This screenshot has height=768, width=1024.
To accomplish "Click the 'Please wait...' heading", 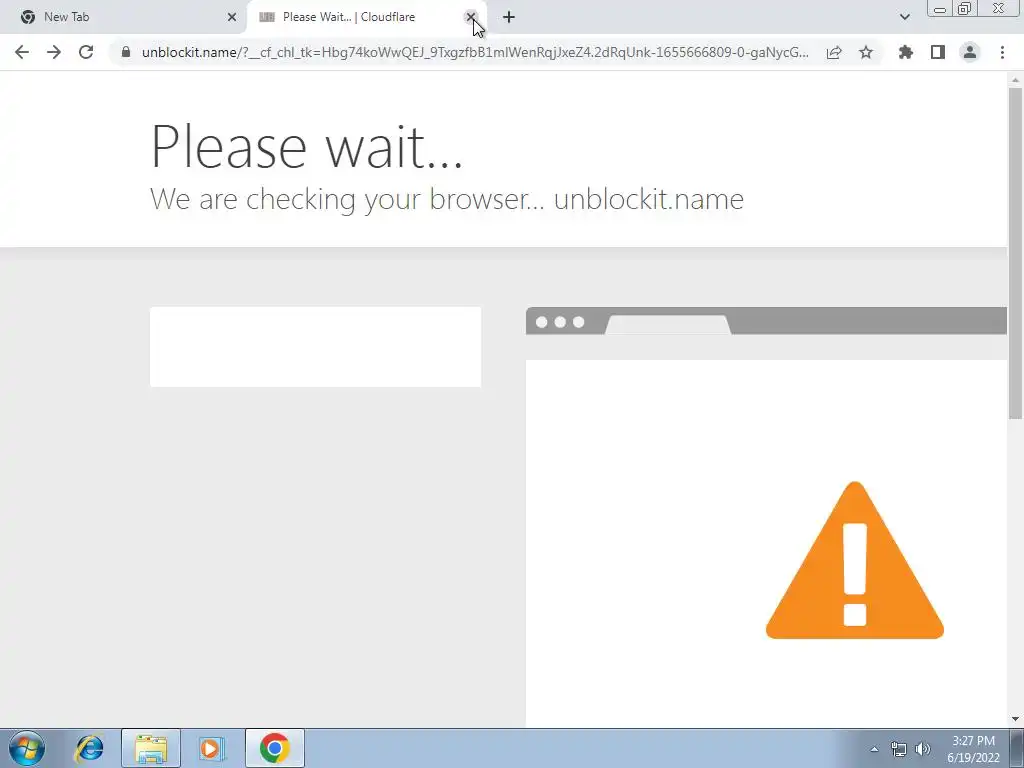I will pyautogui.click(x=306, y=146).
